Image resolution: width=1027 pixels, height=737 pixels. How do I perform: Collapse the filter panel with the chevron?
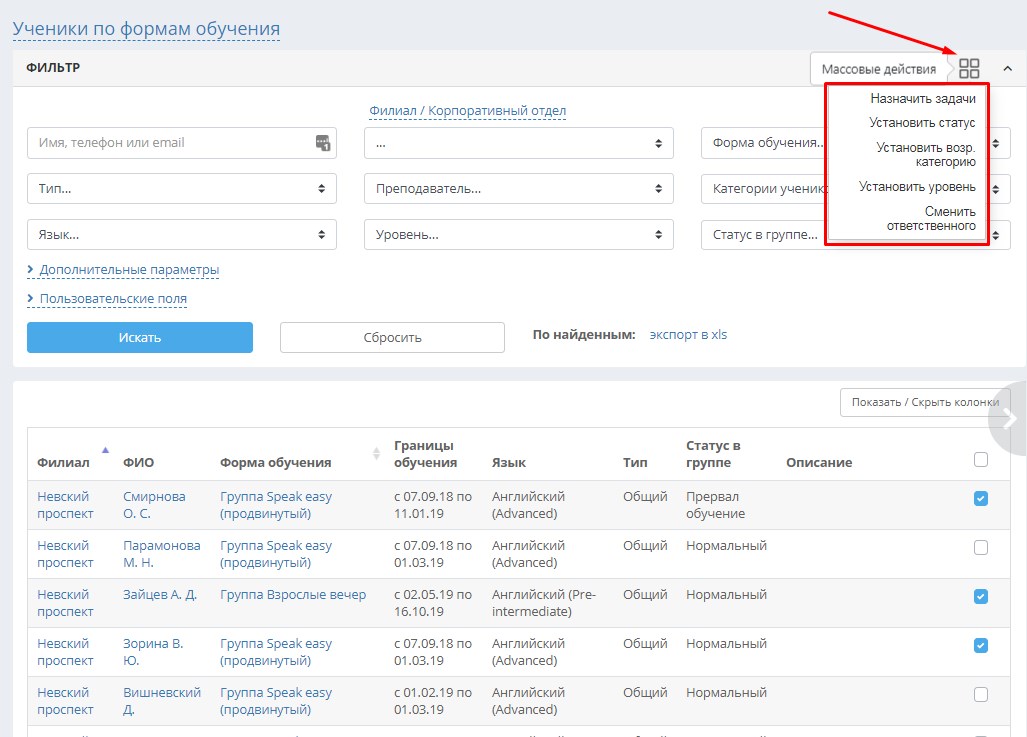coord(1007,68)
